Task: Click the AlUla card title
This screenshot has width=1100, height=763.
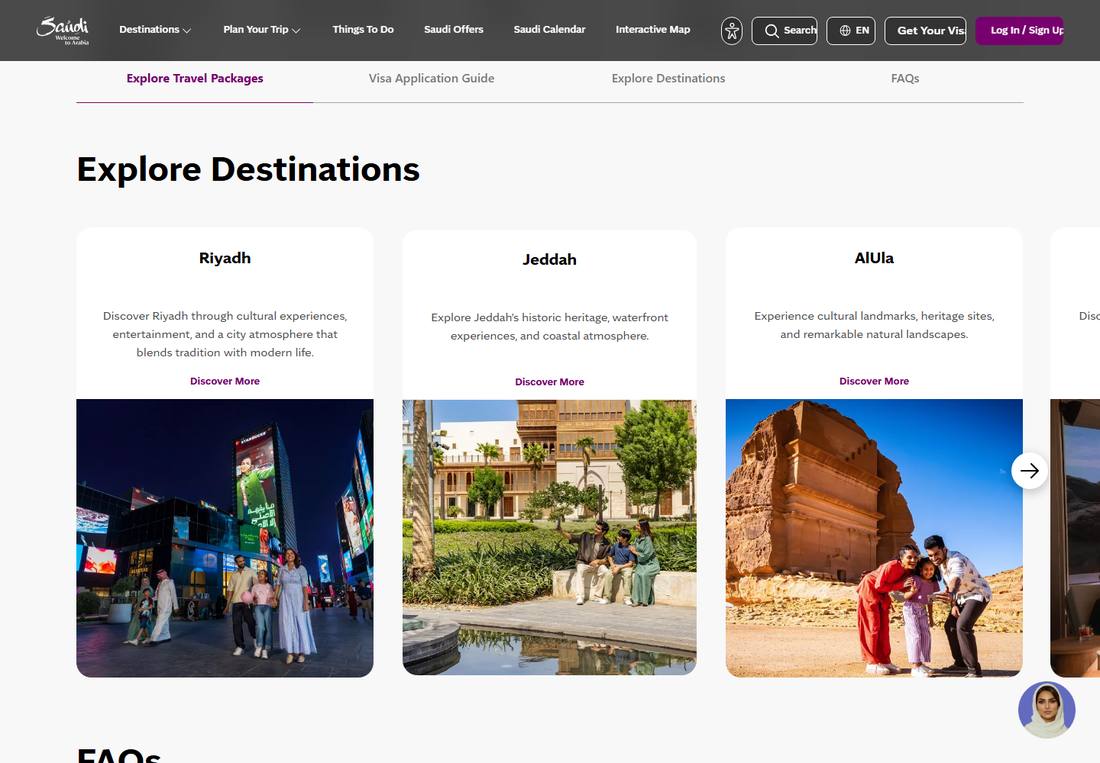Action: click(x=874, y=258)
